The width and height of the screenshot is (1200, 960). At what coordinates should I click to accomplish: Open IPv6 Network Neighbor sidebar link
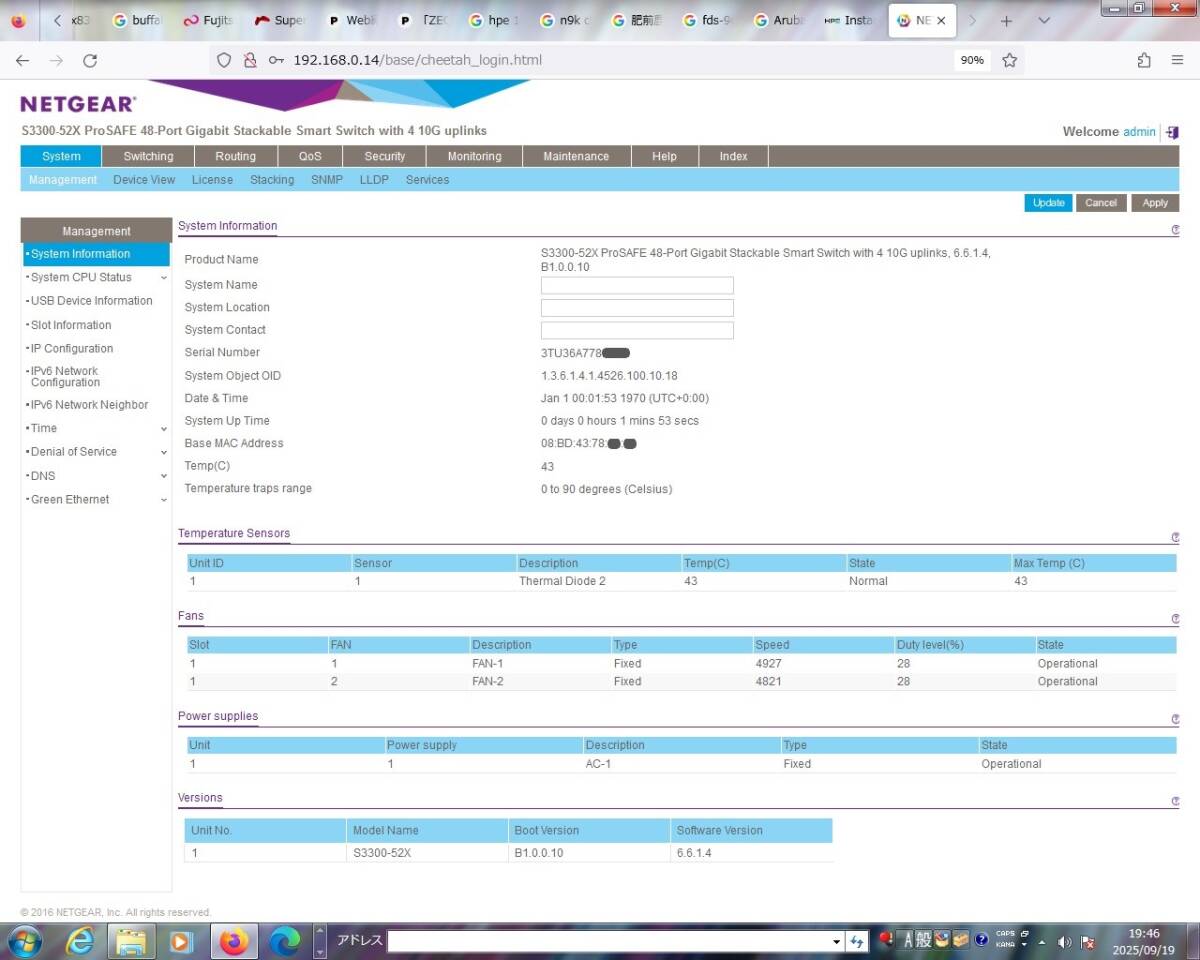[x=89, y=405]
